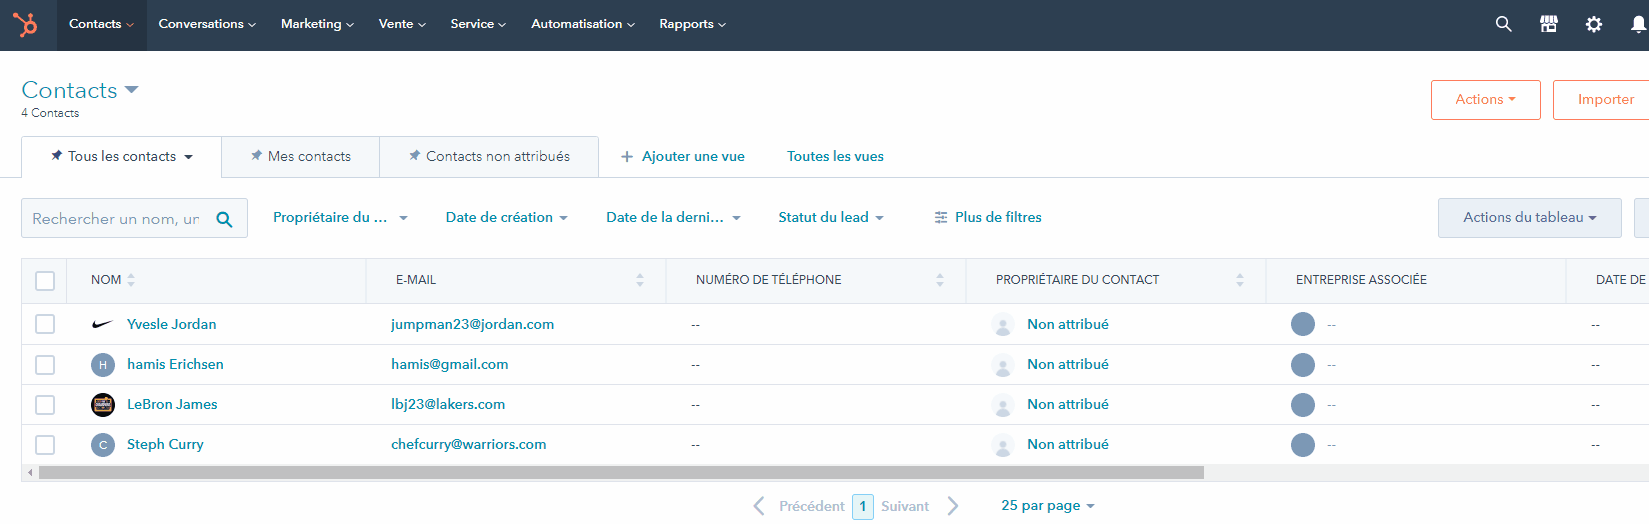
Task: Open Actions du tableau dropdown
Action: (1529, 218)
